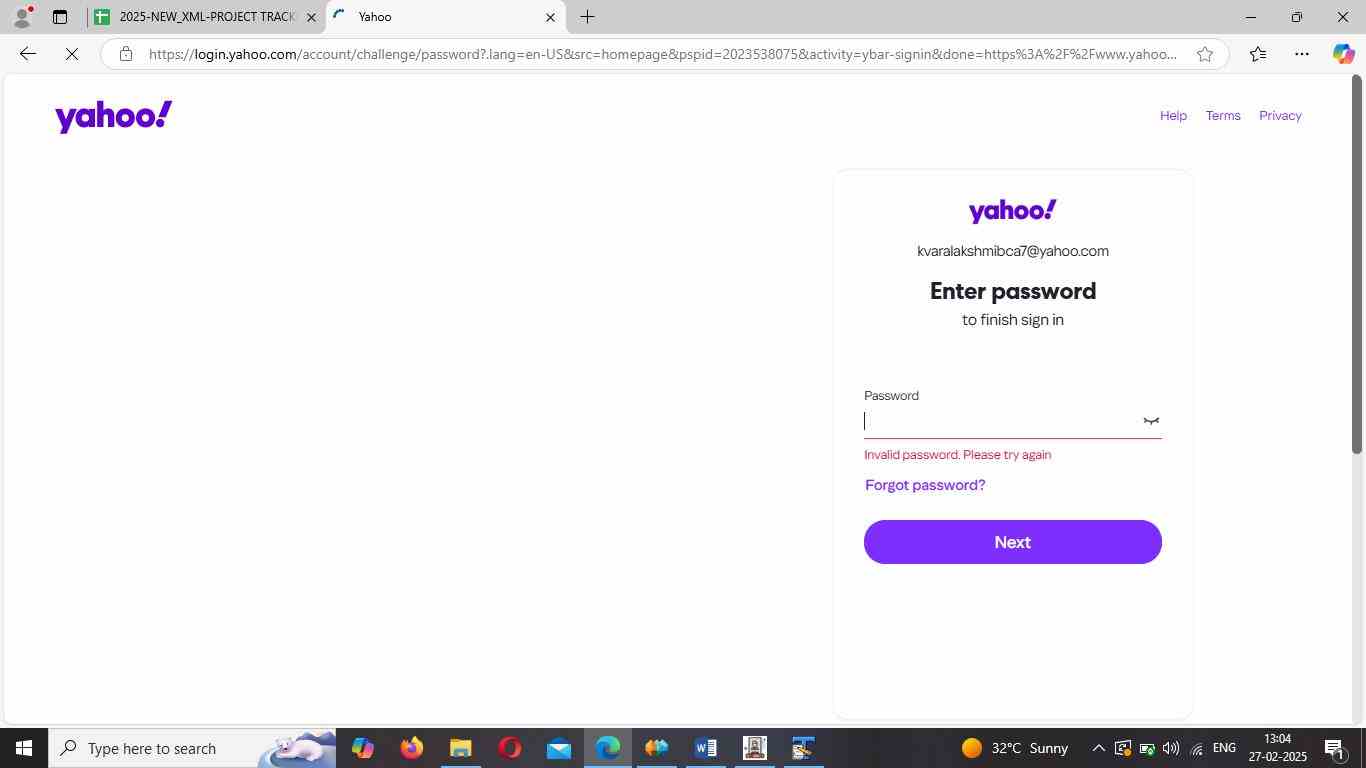Open a new browser tab
This screenshot has height=768, width=1366.
[587, 17]
